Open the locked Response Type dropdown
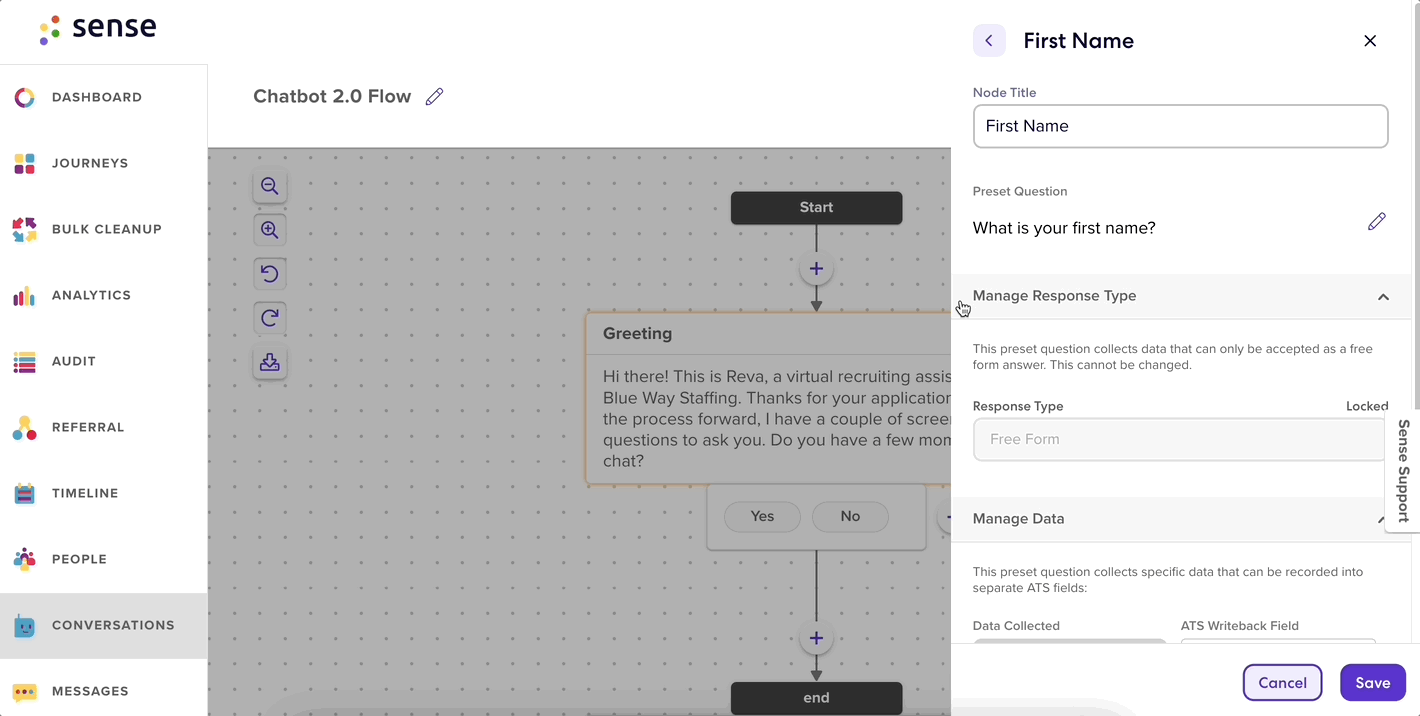 coord(1180,440)
